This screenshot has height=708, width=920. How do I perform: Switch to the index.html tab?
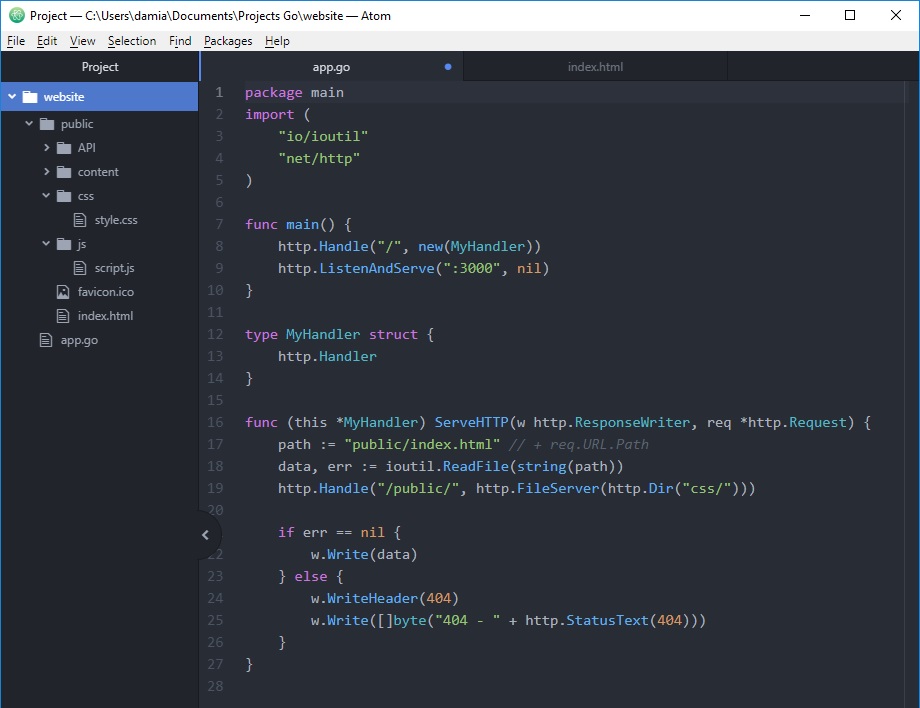click(x=595, y=67)
